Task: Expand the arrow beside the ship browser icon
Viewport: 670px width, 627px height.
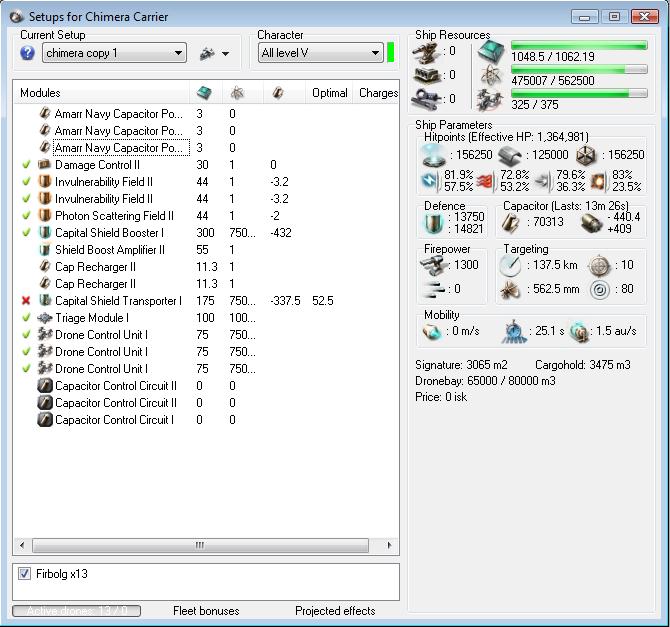Action: coord(225,54)
